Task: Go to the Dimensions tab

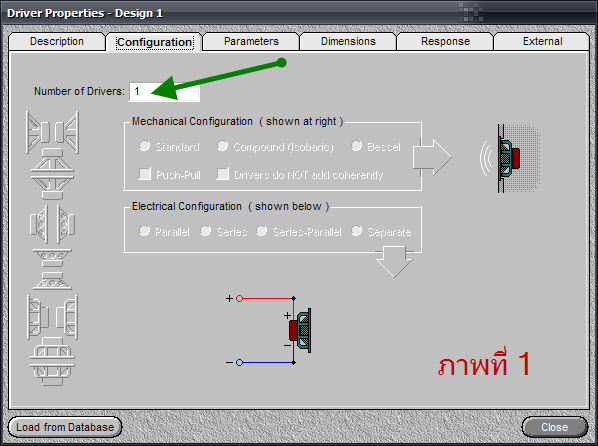Action: point(348,41)
